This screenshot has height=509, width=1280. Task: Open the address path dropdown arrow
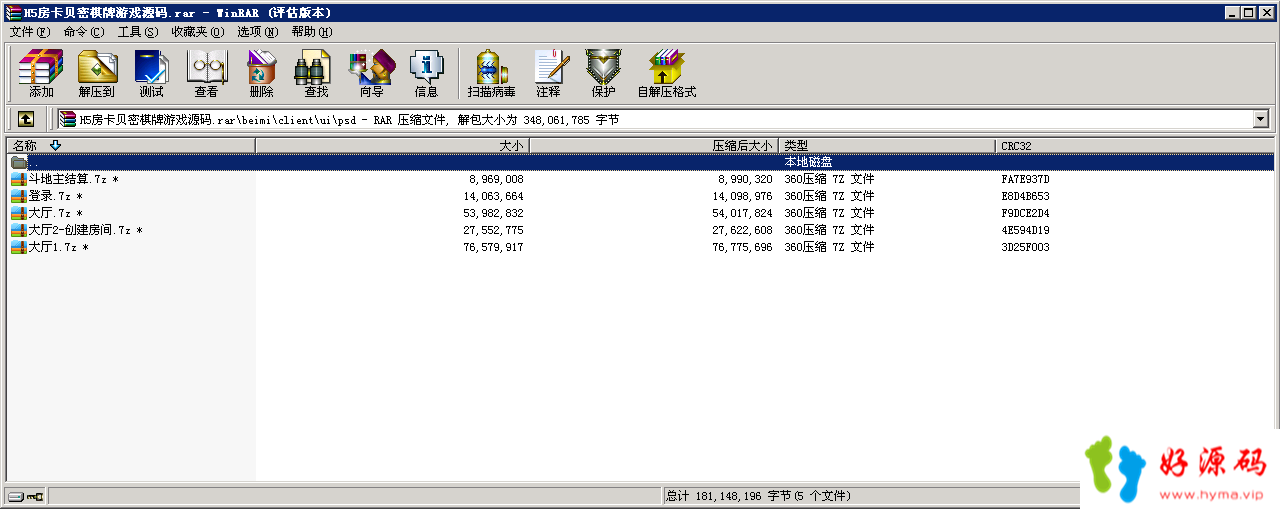tap(1261, 119)
